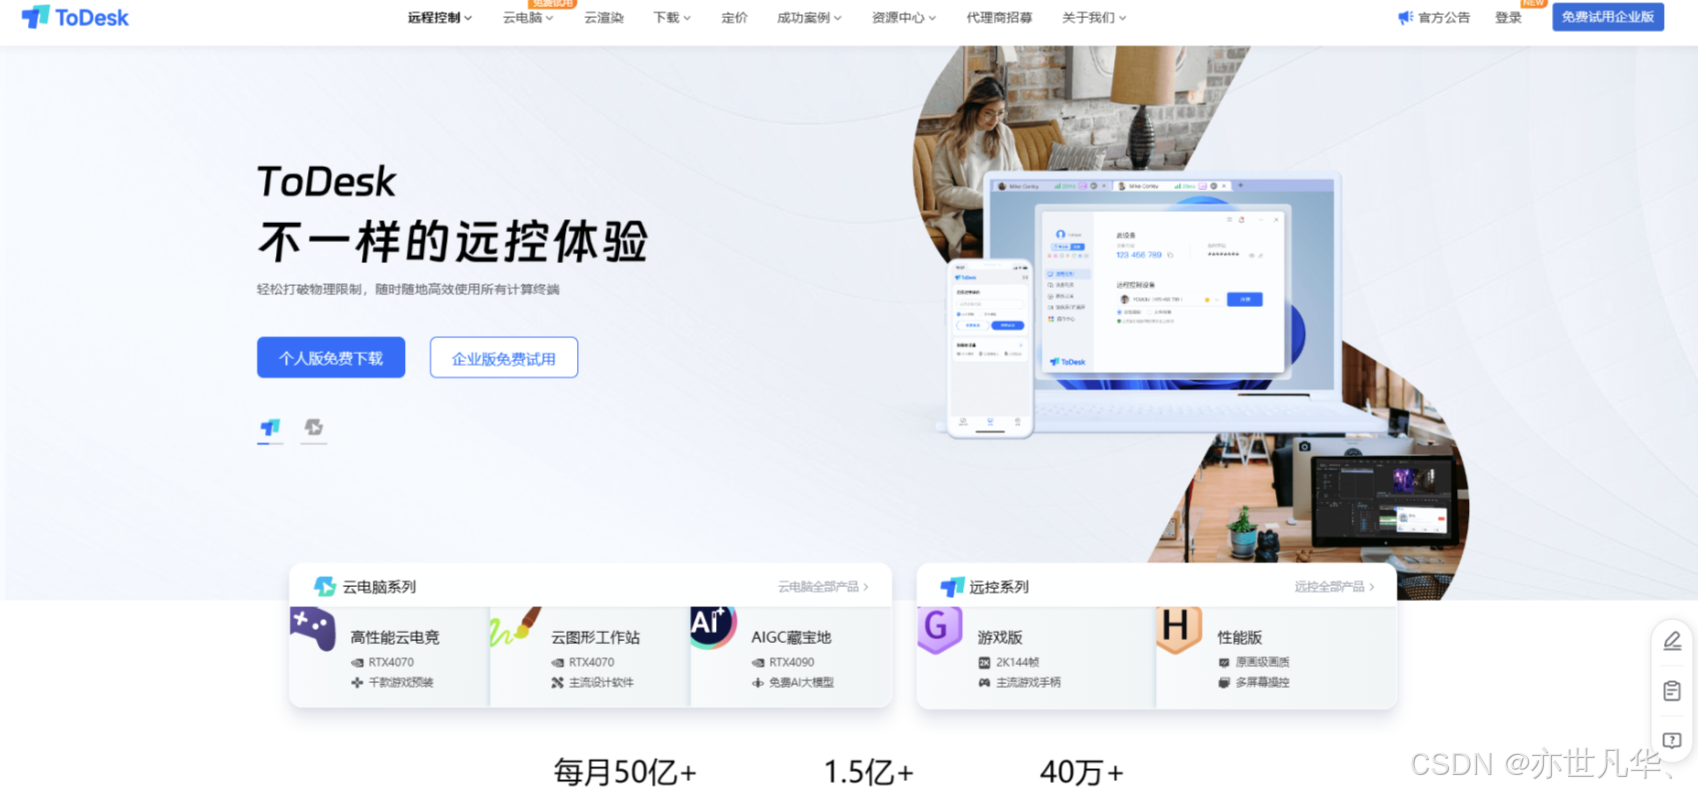Open the AIGC藏宝地 product
The image size is (1698, 794).
(791, 637)
